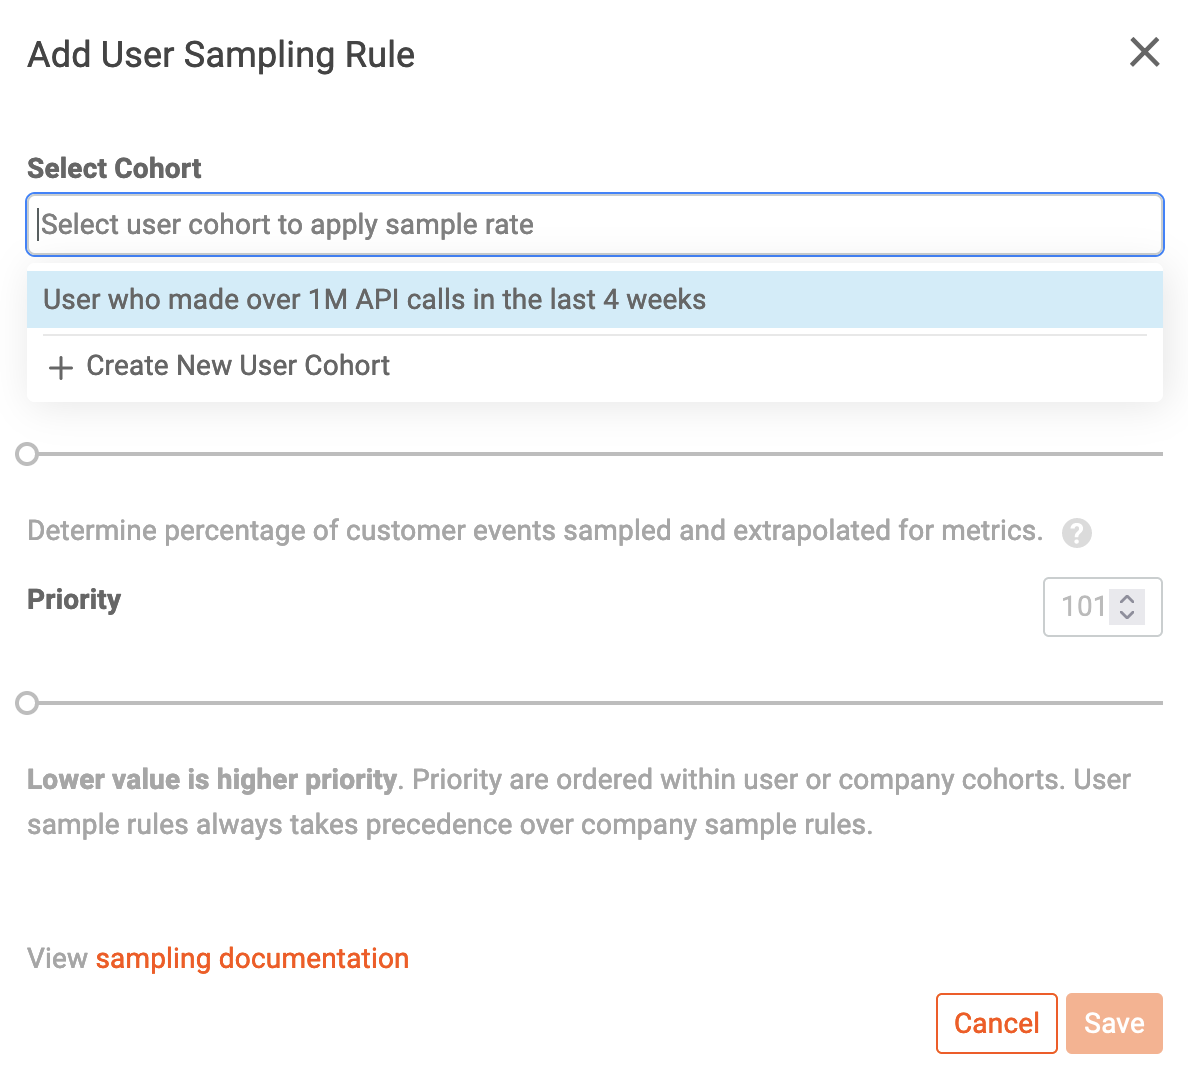This screenshot has height=1086, width=1188.
Task: Click the upper sample rate slider handle
Action: 27,453
